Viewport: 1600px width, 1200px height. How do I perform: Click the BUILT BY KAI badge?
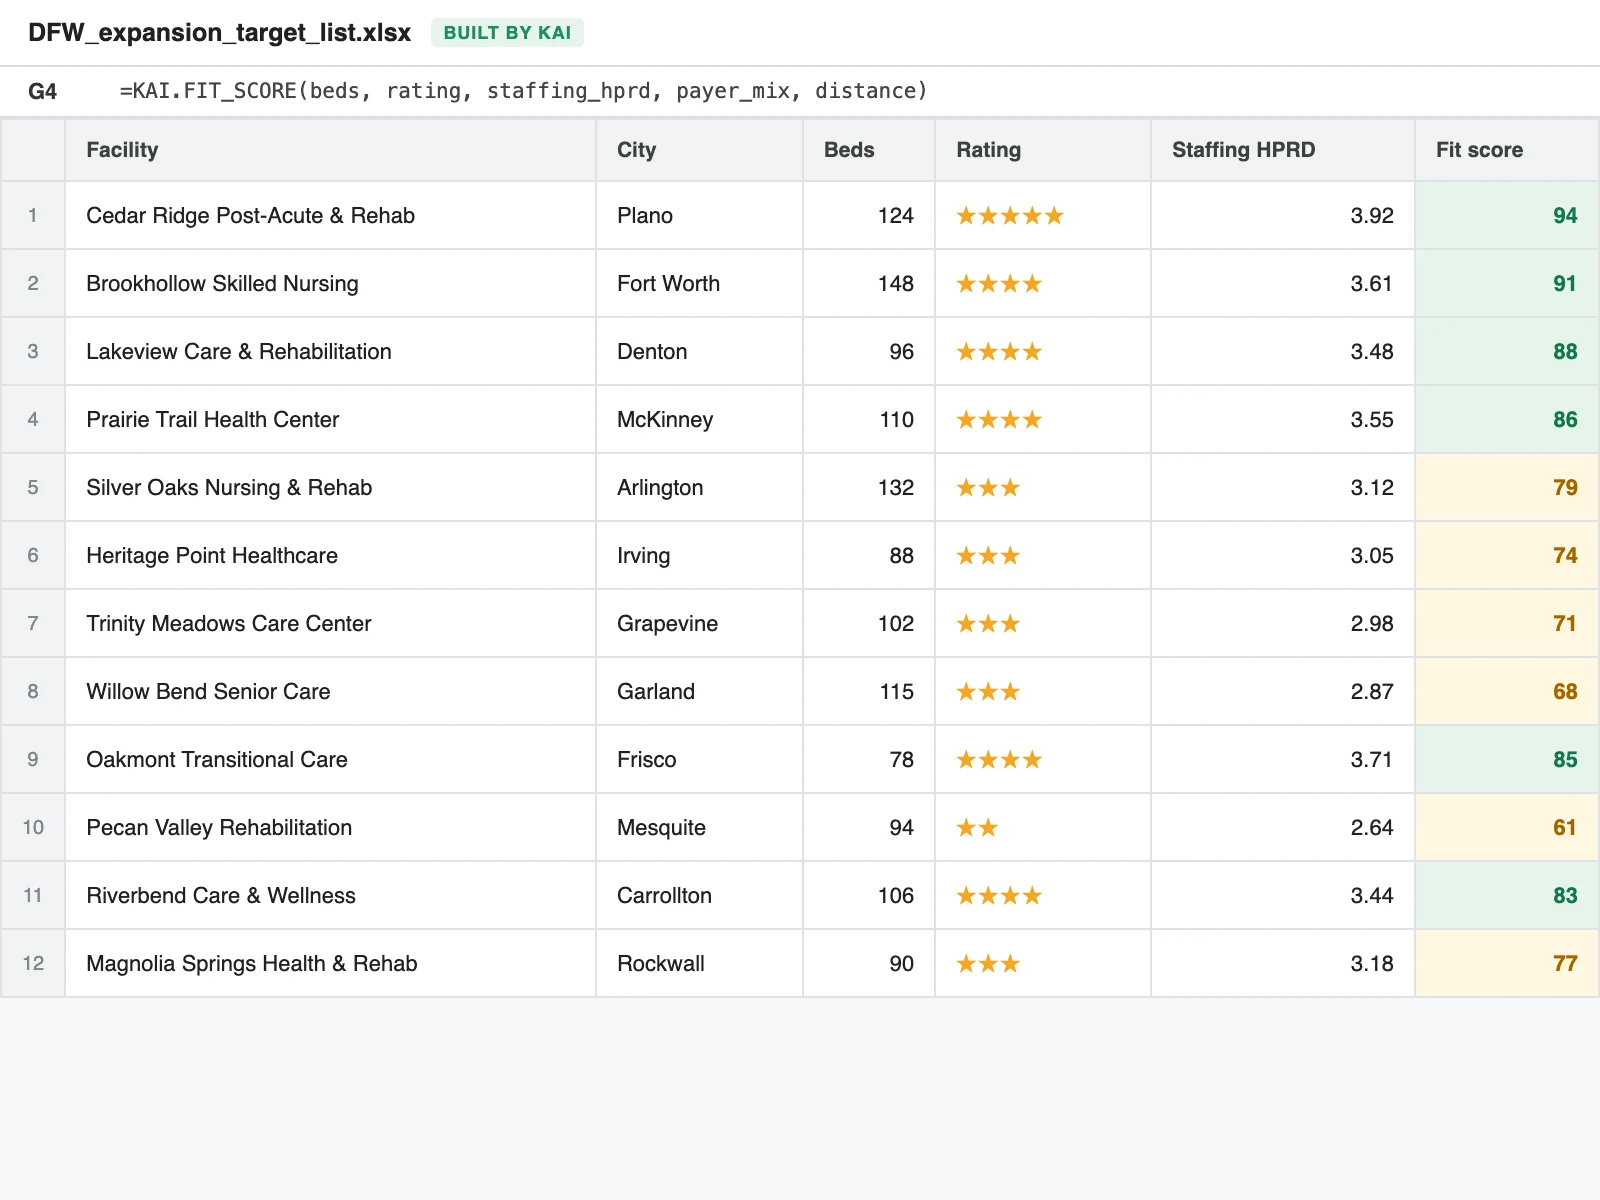coord(507,33)
